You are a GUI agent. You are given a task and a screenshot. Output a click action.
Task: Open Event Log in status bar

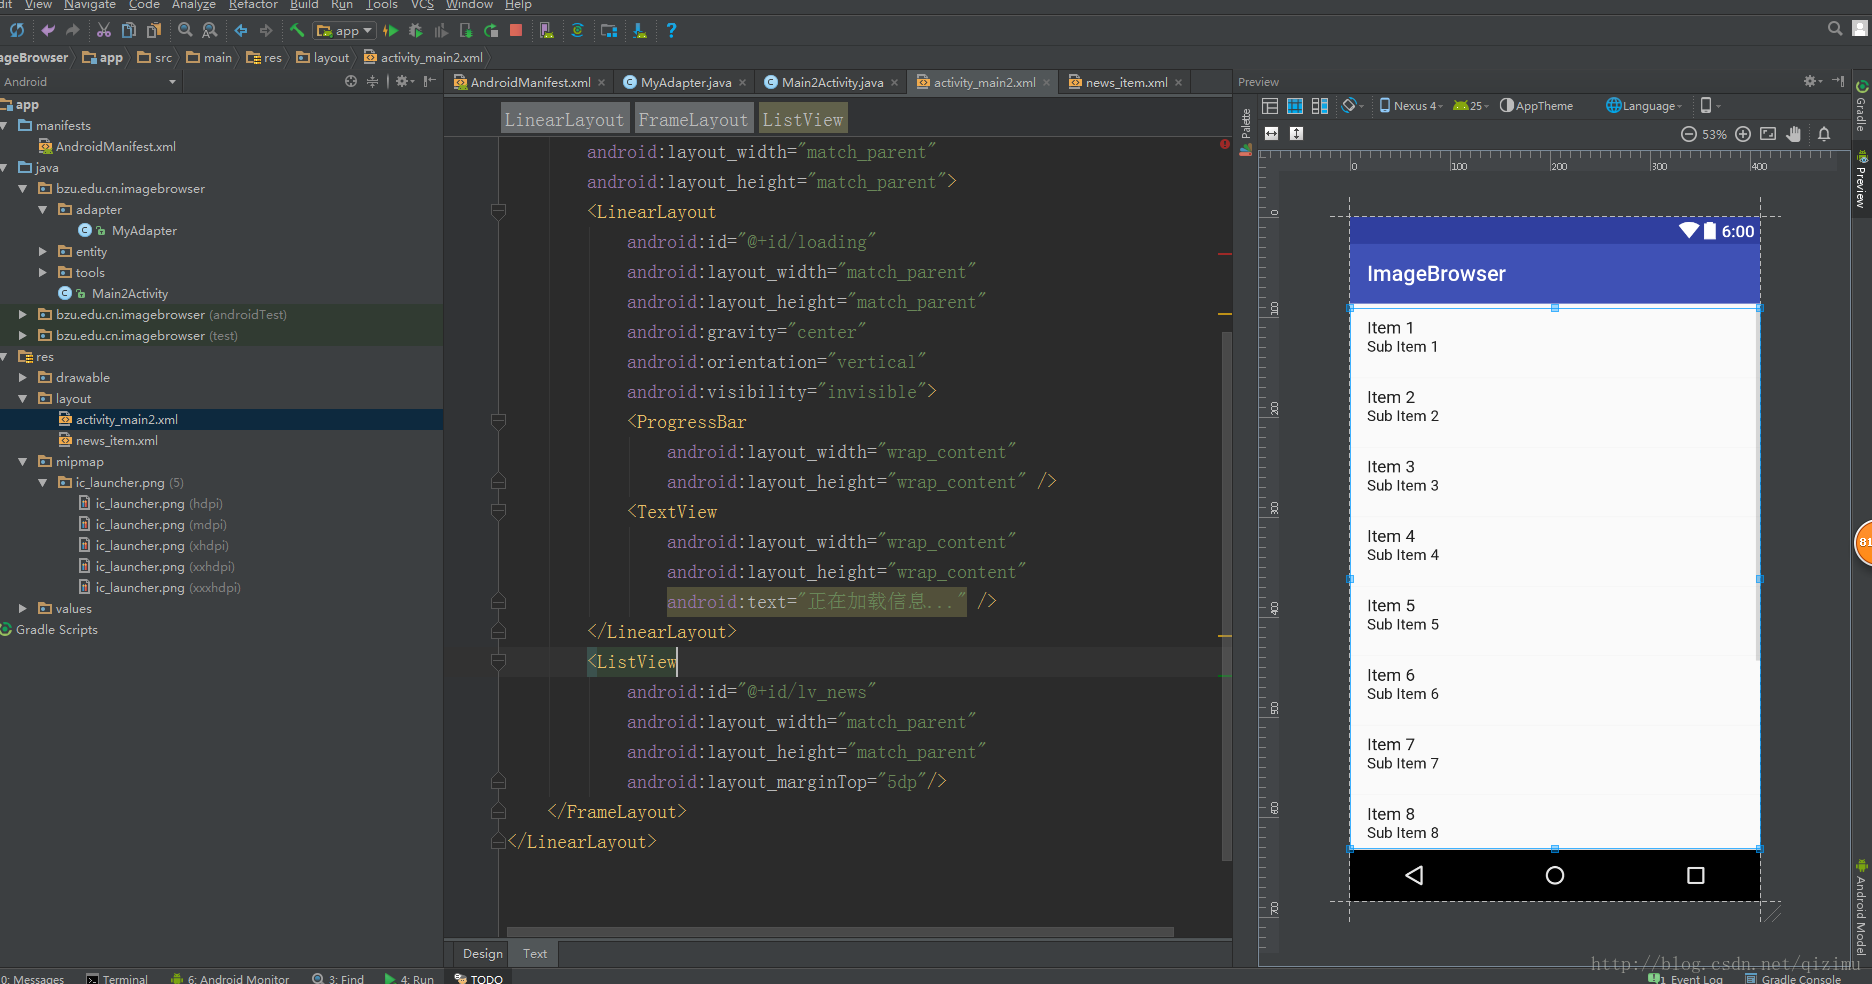tap(1688, 978)
